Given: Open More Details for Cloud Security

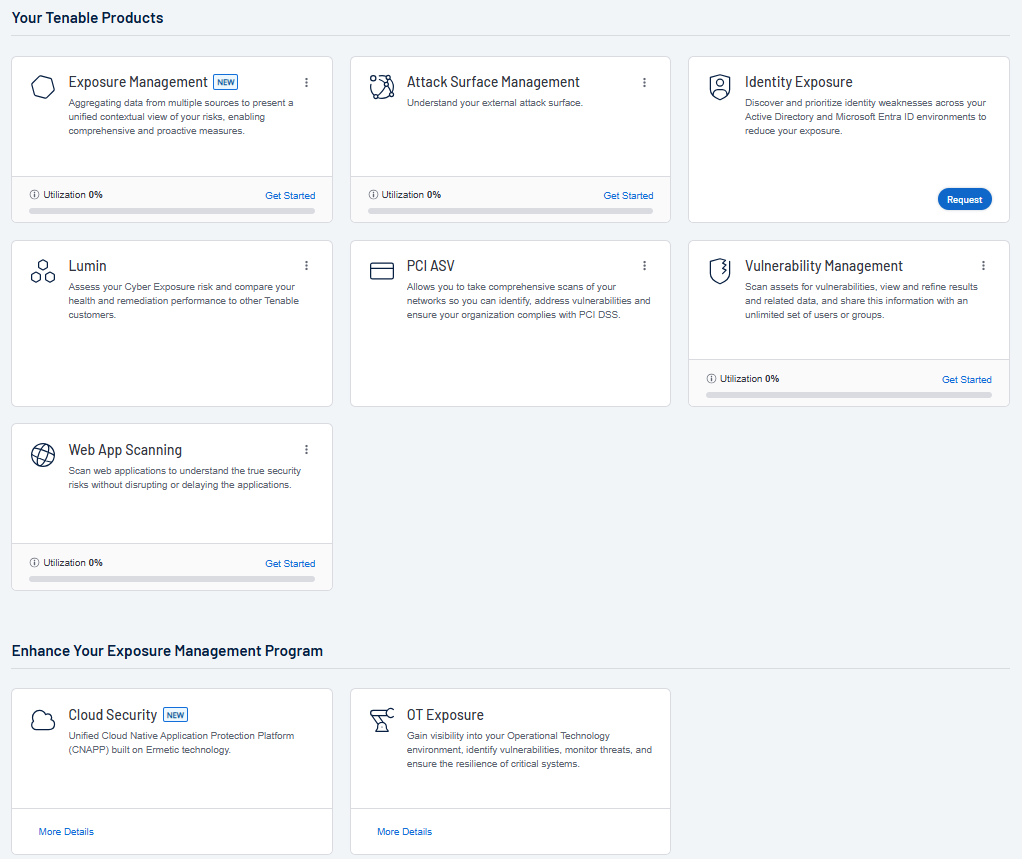Looking at the screenshot, I should (66, 832).
